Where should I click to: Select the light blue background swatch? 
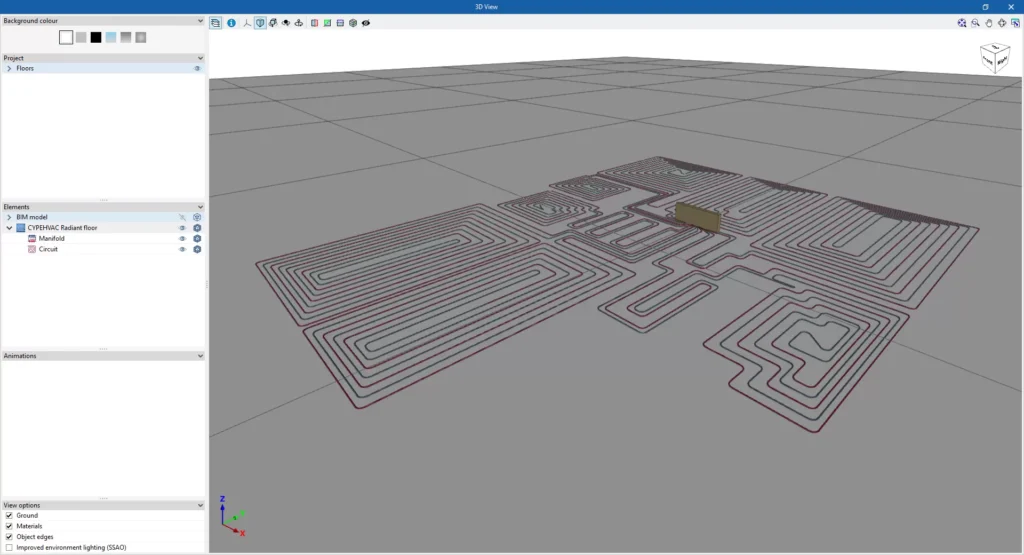point(111,37)
